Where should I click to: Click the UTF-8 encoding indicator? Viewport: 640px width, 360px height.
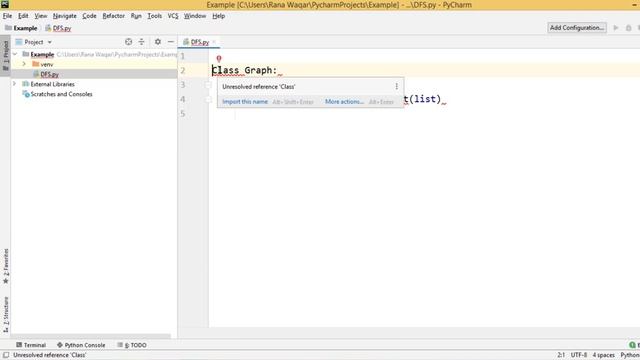pyautogui.click(x=579, y=355)
